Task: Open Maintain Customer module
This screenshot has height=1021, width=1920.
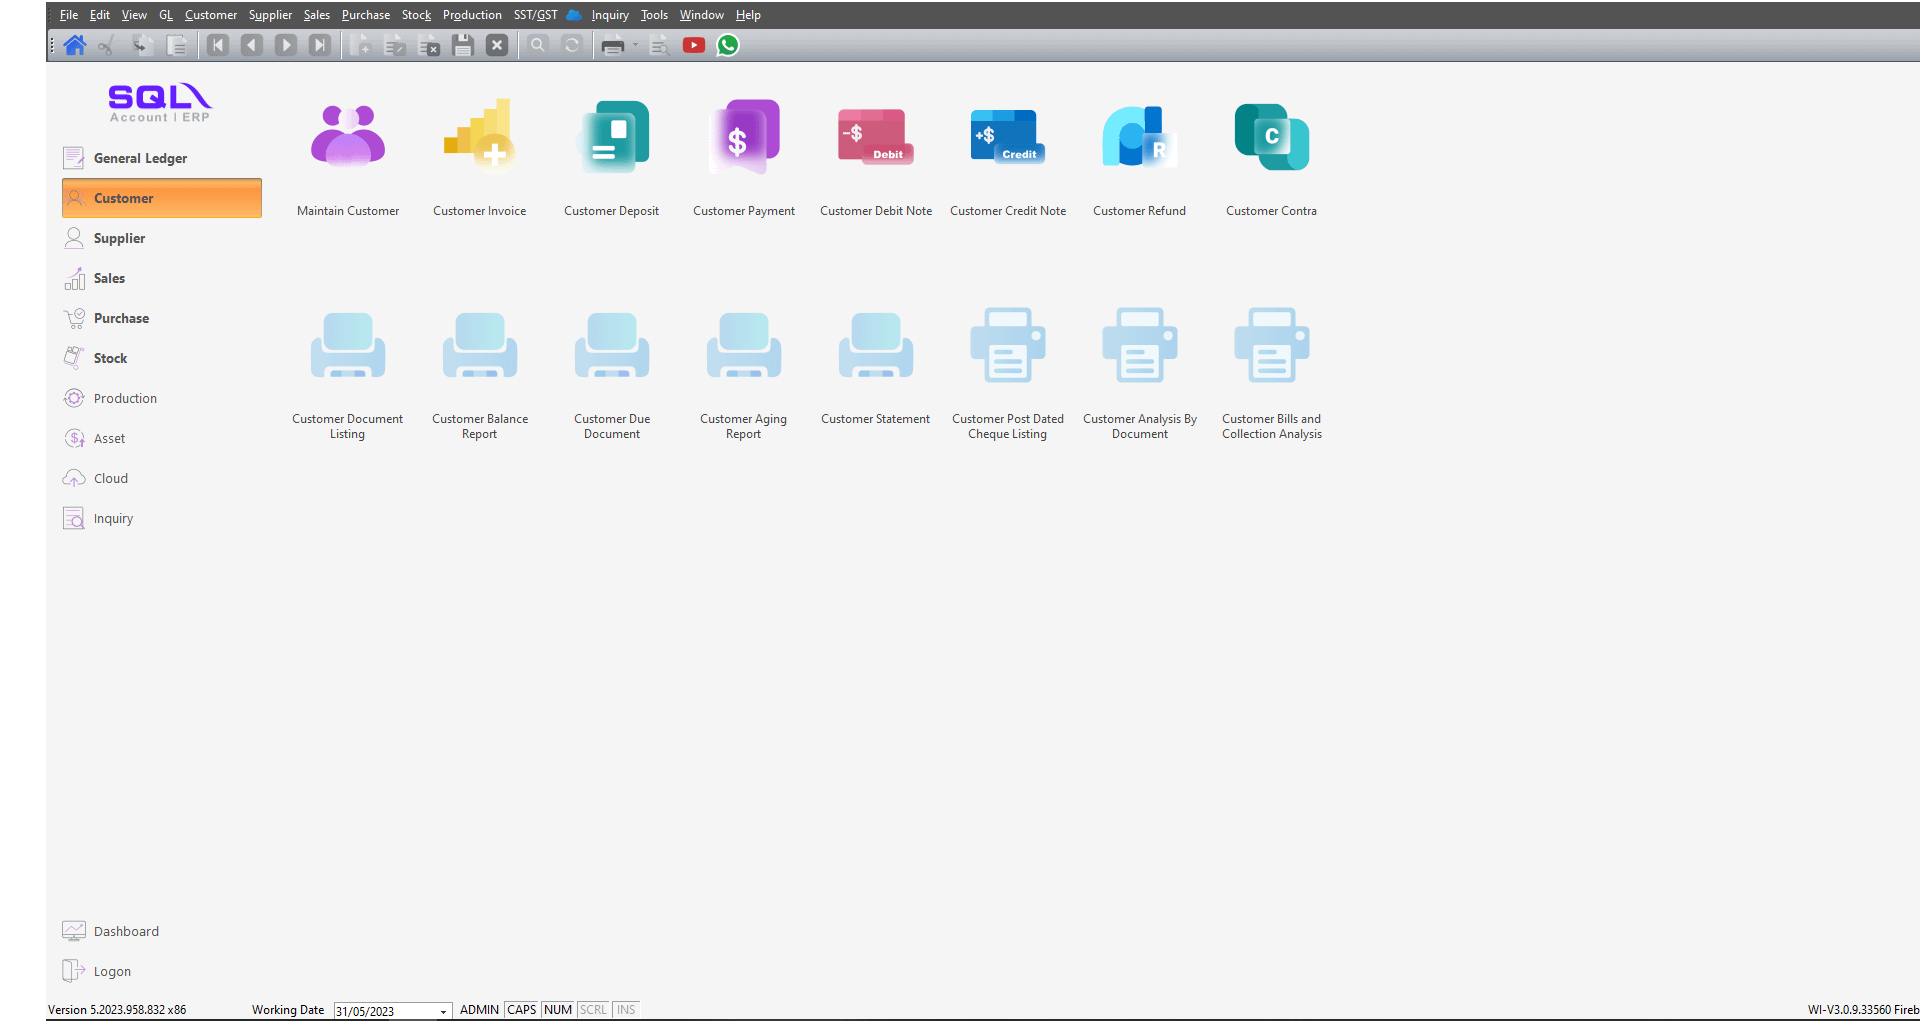Action: coord(347,138)
